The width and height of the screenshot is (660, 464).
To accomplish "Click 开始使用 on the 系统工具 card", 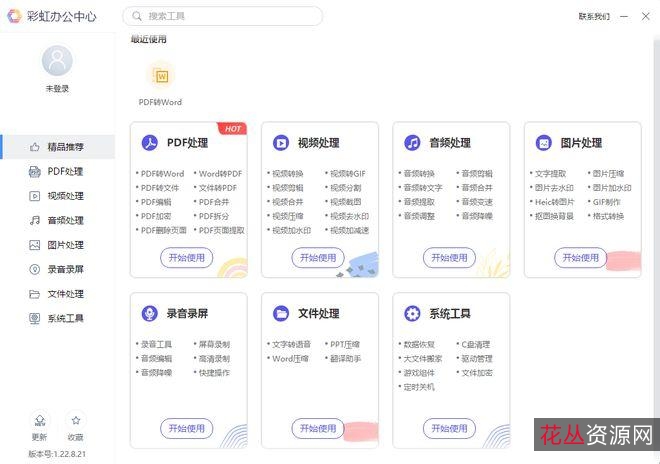I will point(449,428).
